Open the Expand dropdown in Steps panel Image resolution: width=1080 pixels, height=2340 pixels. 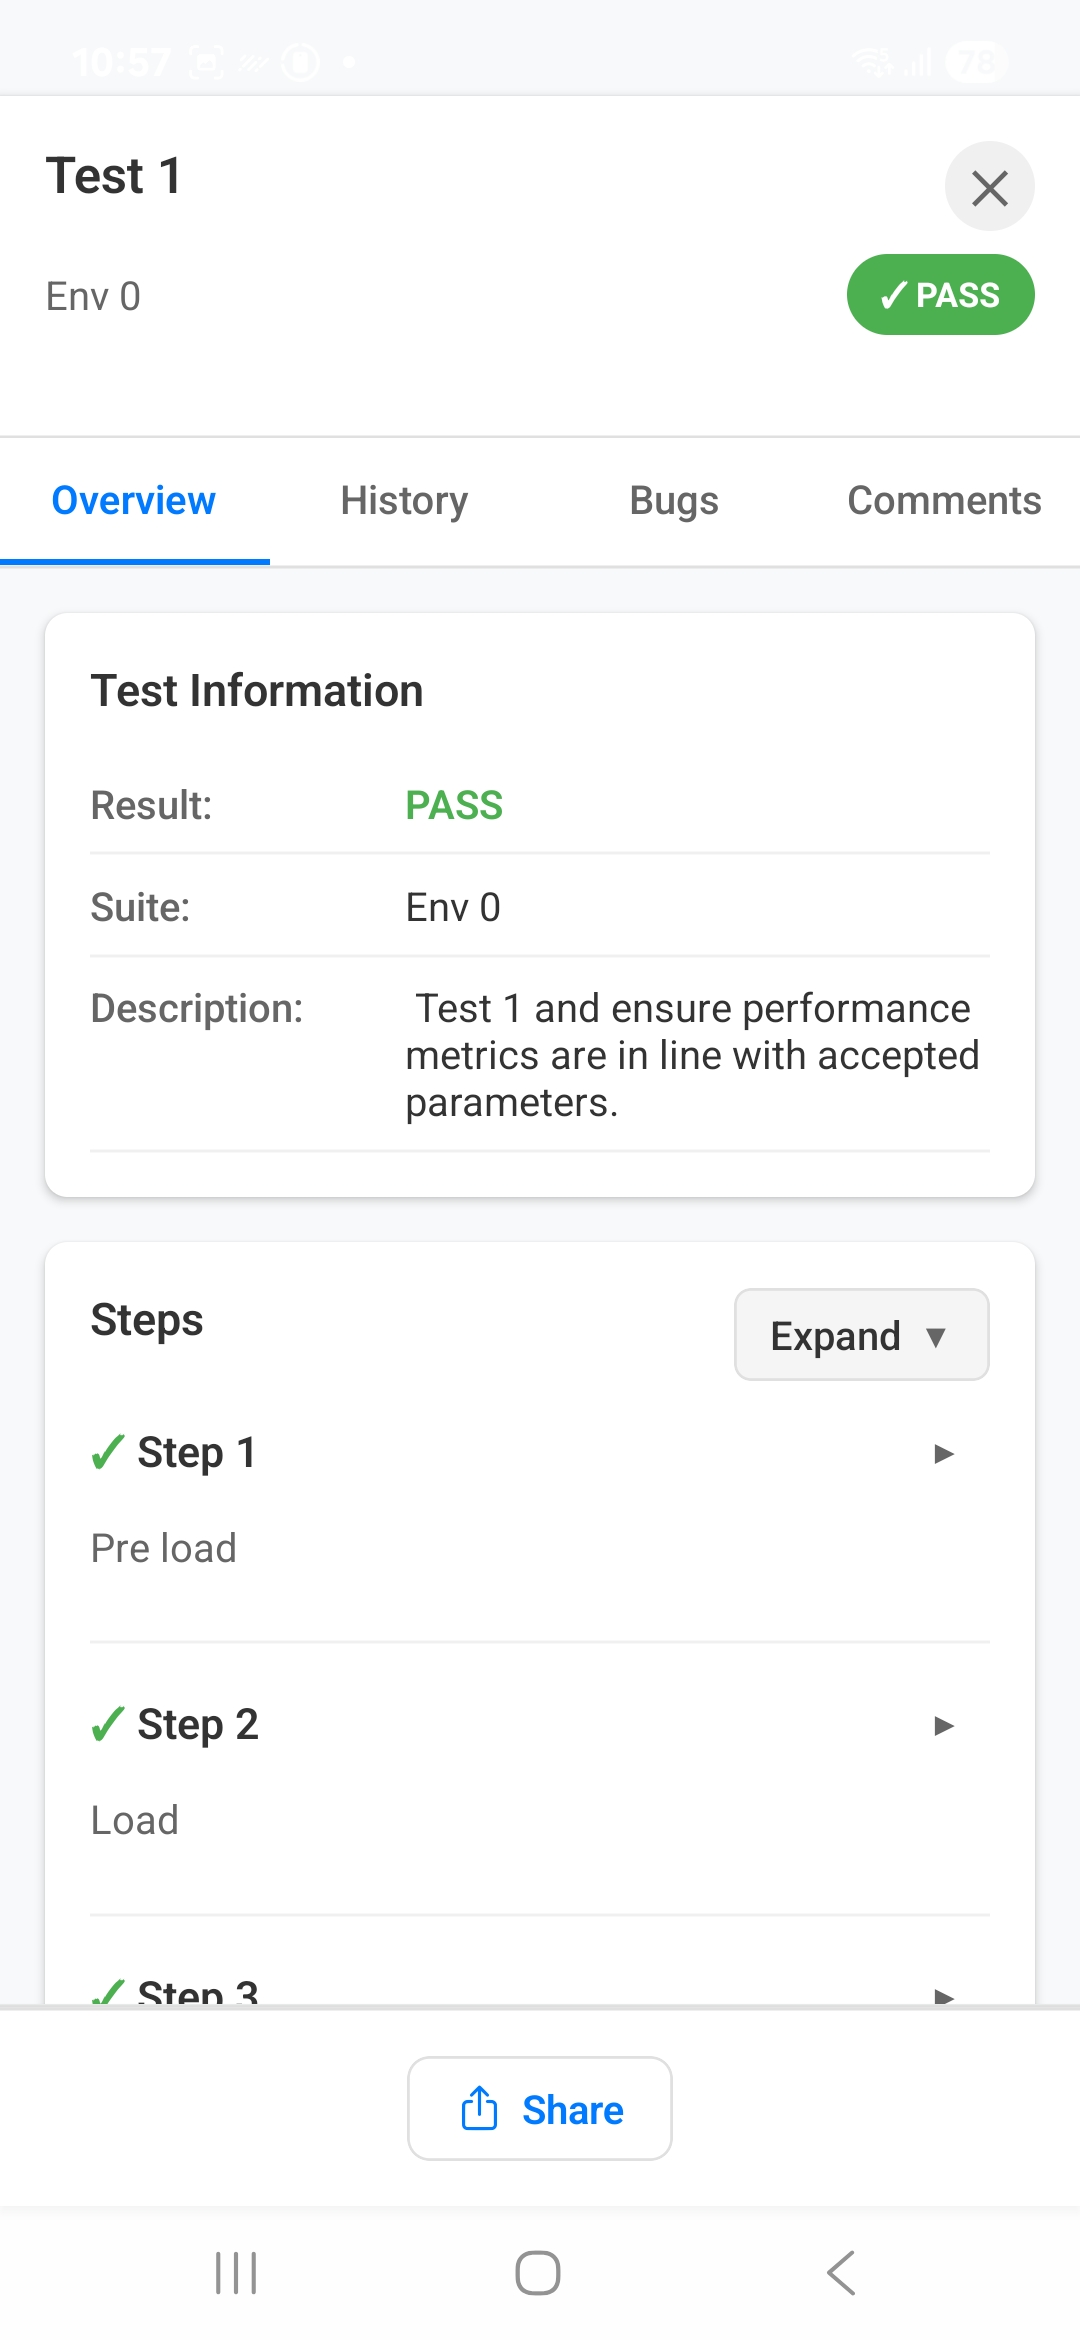coord(860,1334)
